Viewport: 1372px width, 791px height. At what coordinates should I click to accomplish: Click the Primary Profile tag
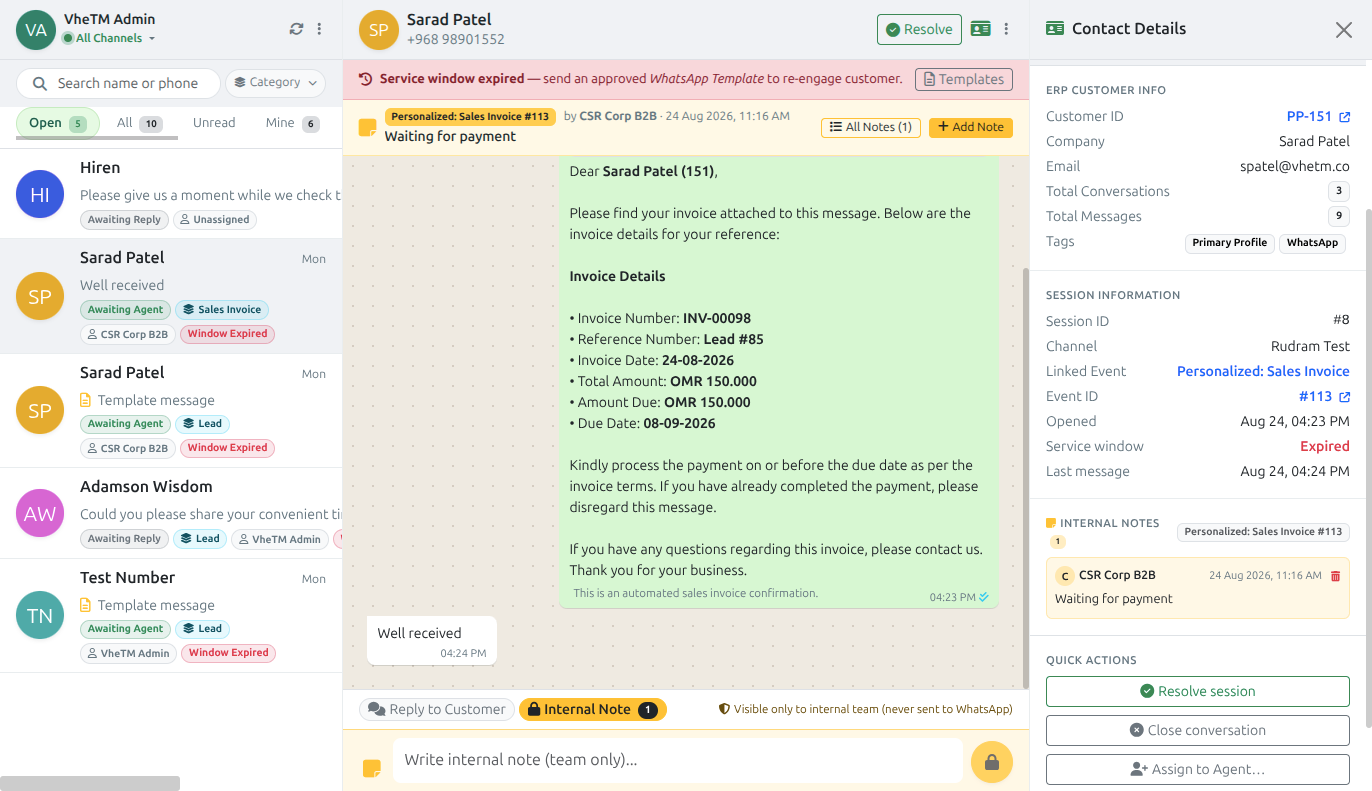coord(1229,243)
